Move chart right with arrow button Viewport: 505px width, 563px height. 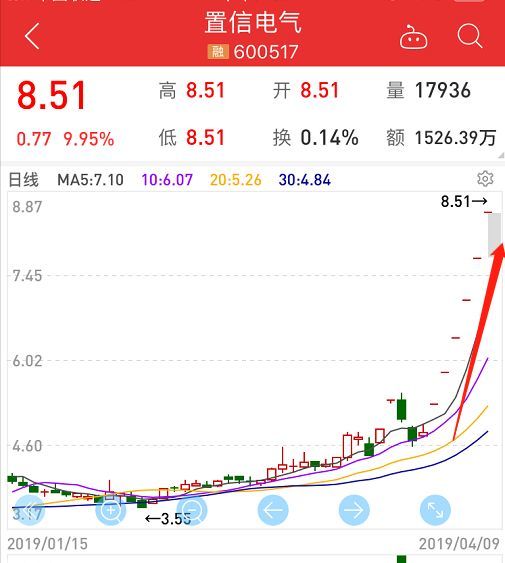point(354,510)
